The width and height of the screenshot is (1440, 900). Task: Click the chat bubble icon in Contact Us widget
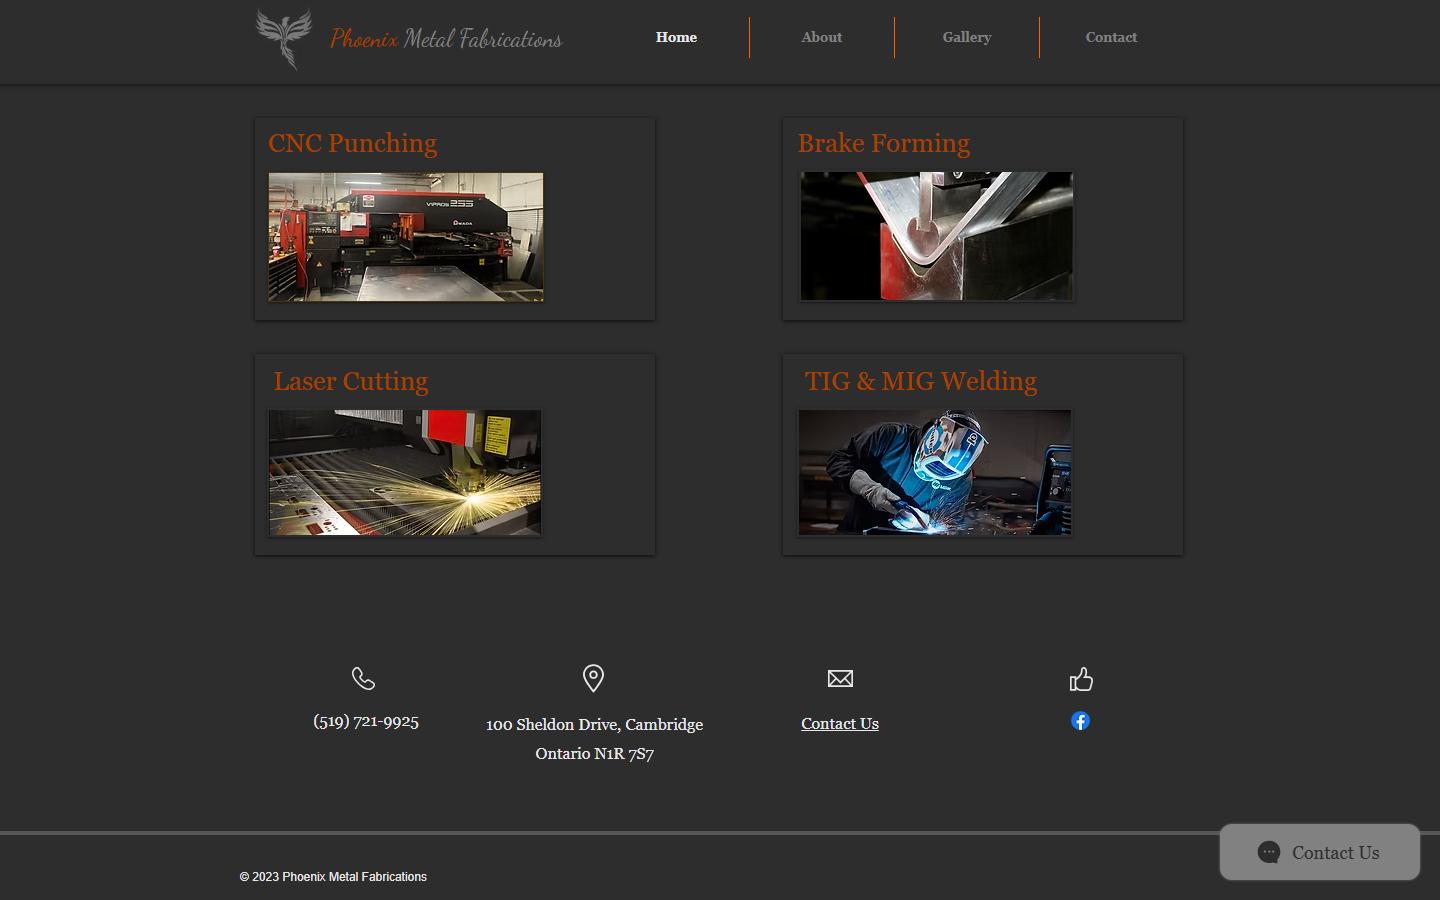(x=1269, y=852)
